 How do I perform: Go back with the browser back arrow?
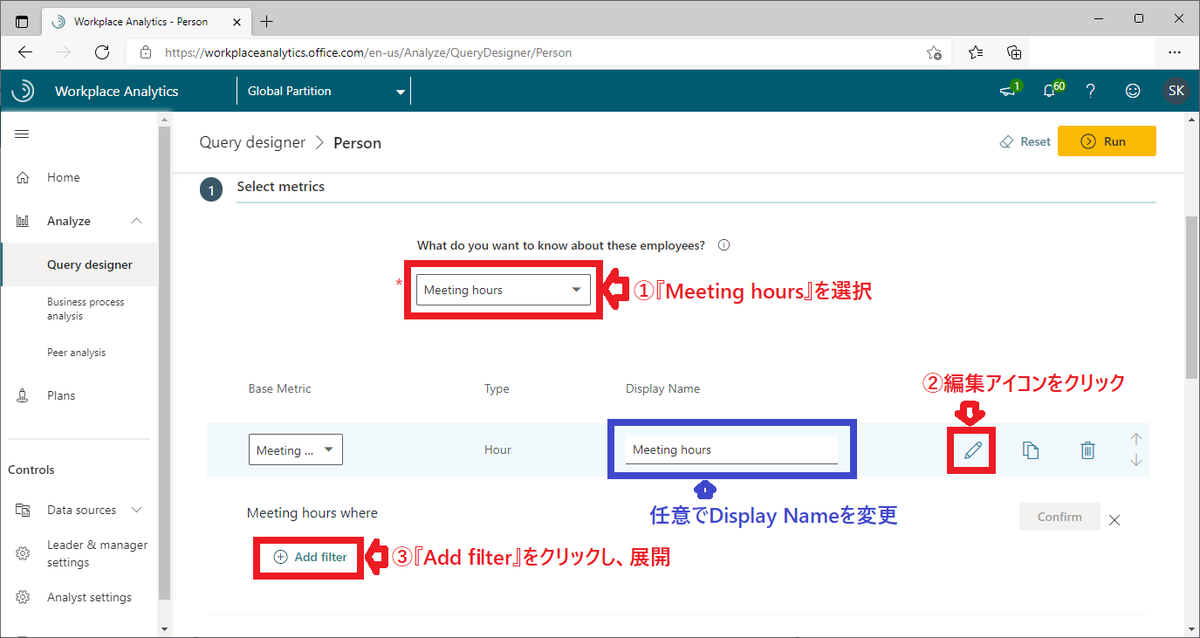coord(25,52)
